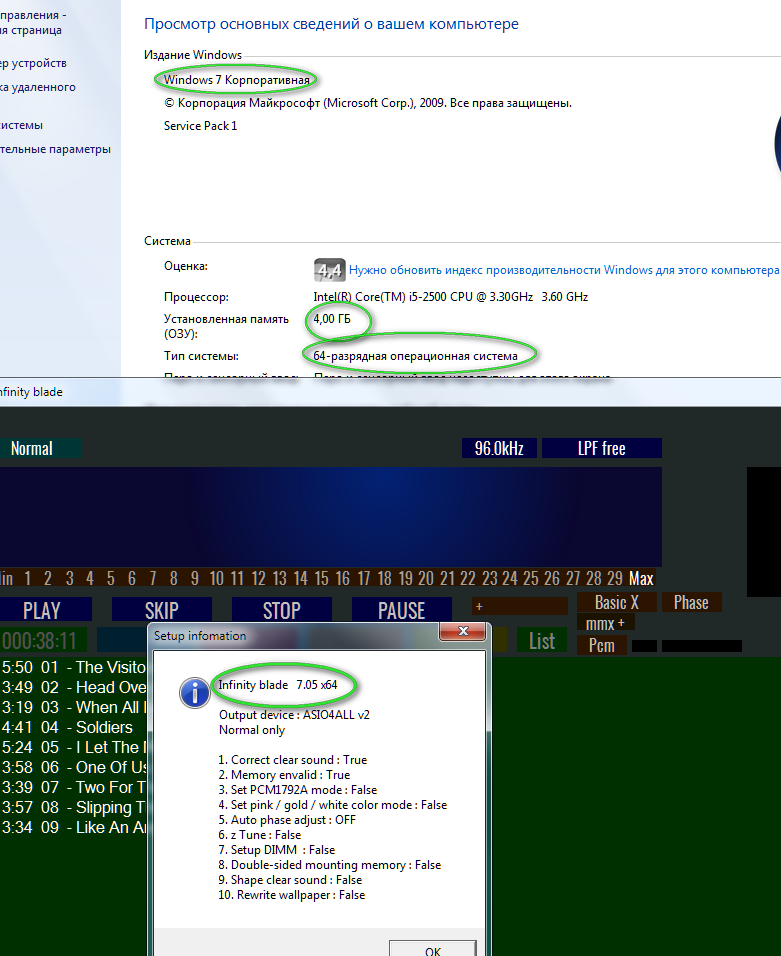The height and width of the screenshot is (956, 781).
Task: Select track 08 - Slipping T
Action: (x=74, y=807)
